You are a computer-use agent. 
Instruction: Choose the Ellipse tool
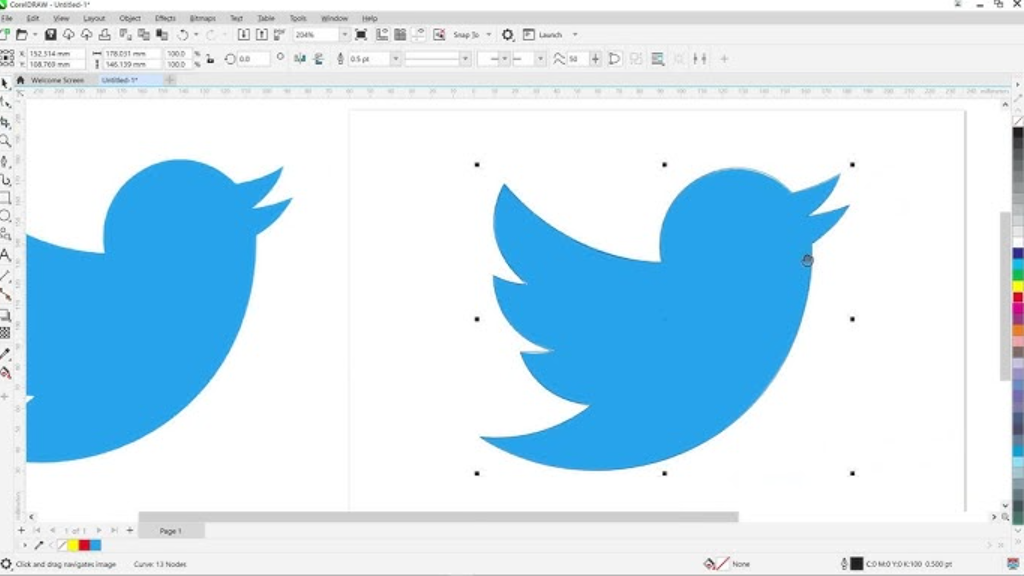[5, 216]
